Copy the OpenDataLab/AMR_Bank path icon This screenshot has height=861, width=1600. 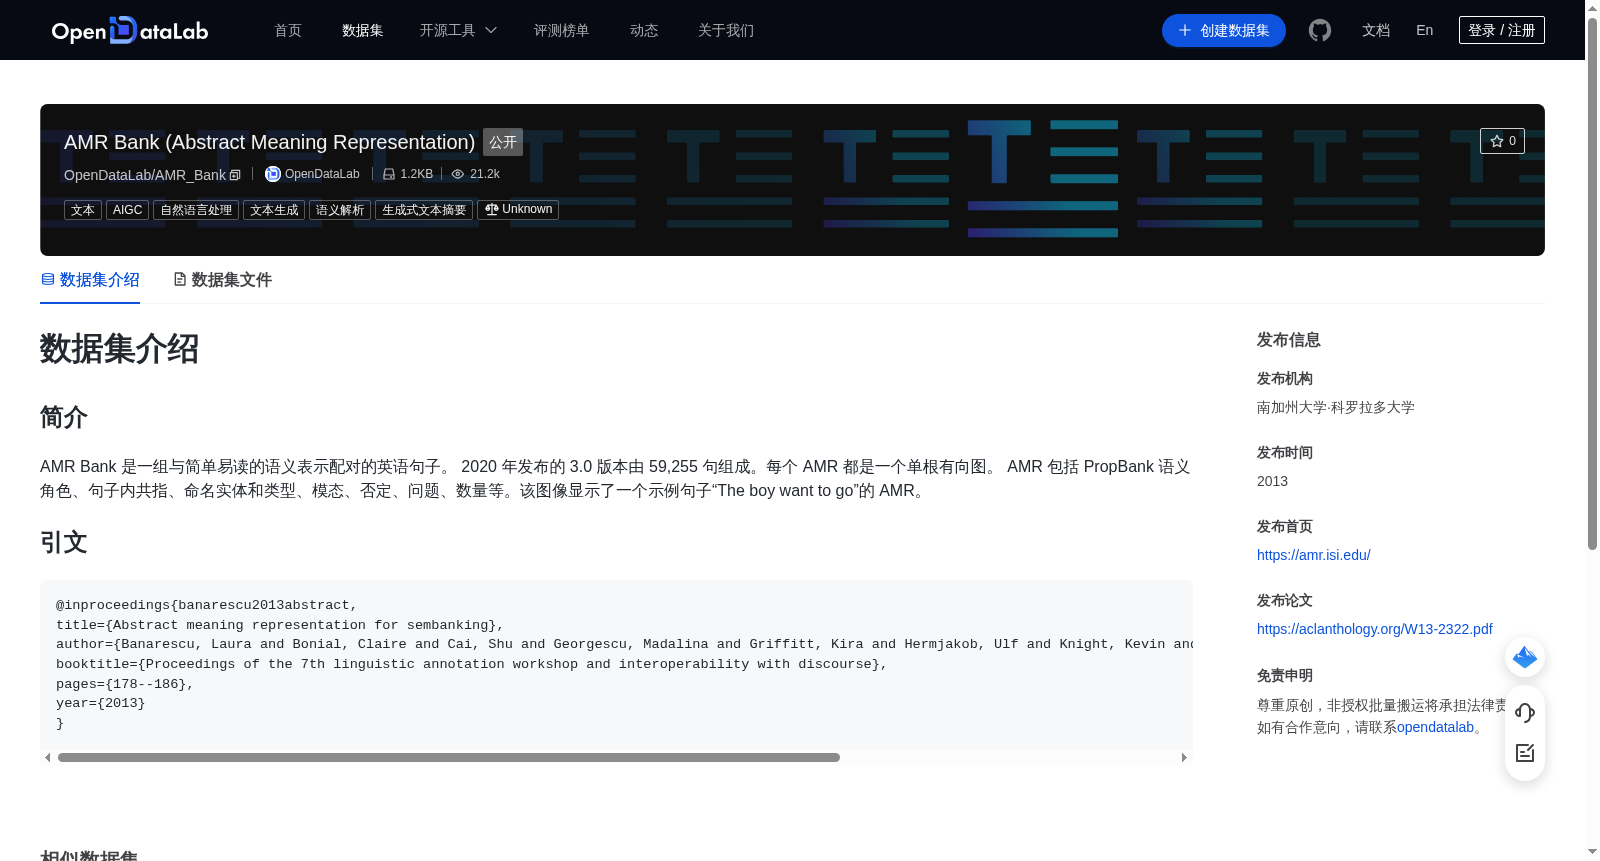(x=235, y=175)
